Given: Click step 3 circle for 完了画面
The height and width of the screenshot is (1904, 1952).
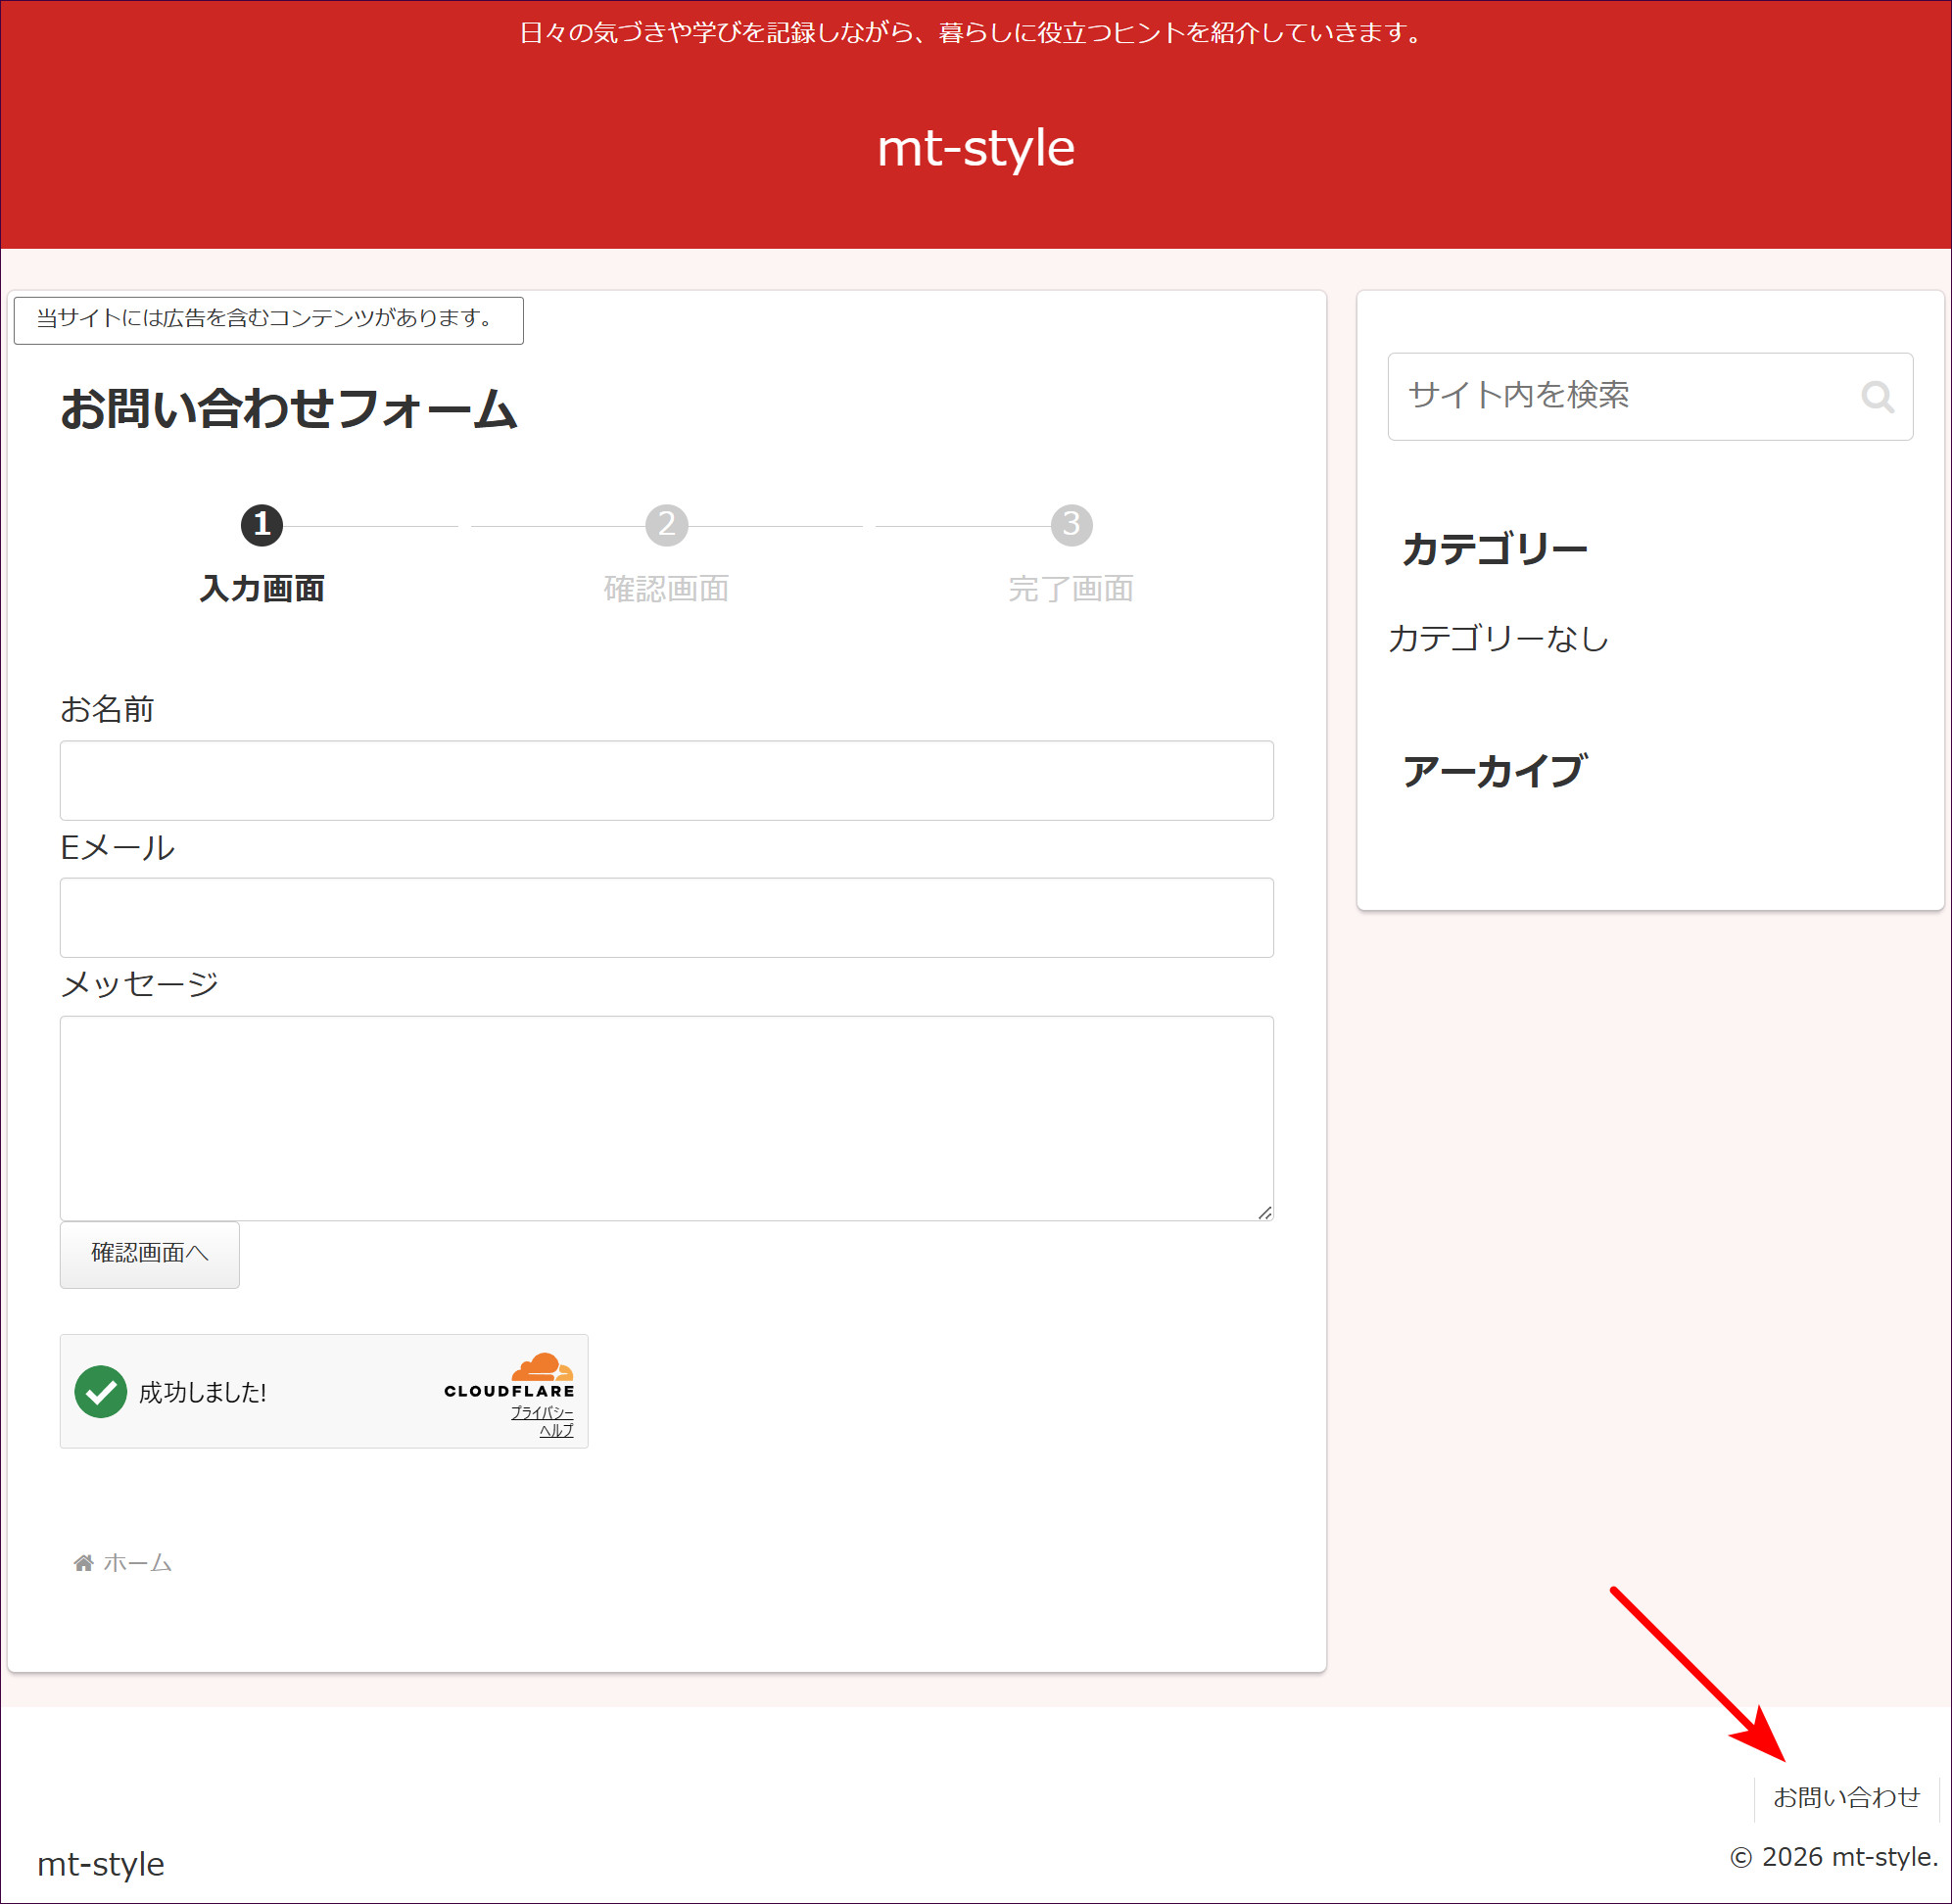Looking at the screenshot, I should (1071, 525).
